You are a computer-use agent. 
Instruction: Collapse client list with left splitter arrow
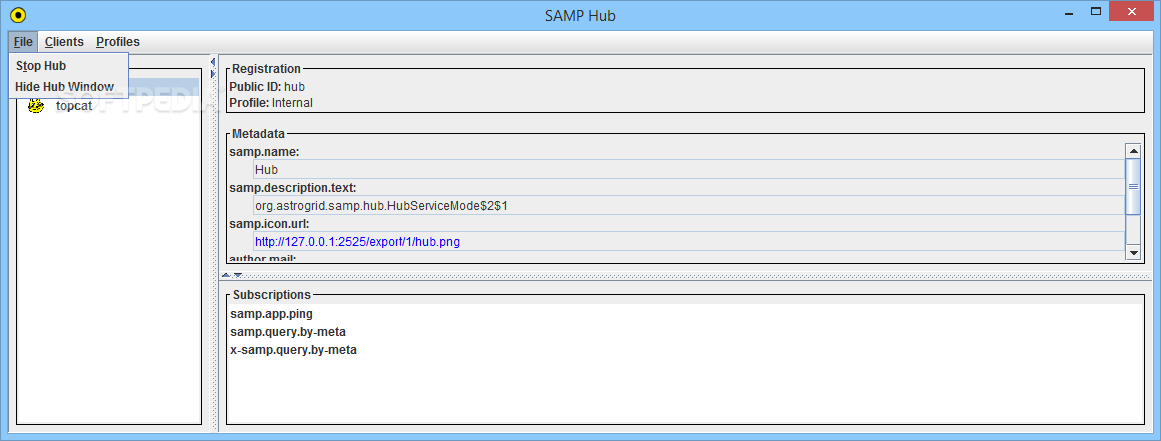pyautogui.click(x=213, y=61)
